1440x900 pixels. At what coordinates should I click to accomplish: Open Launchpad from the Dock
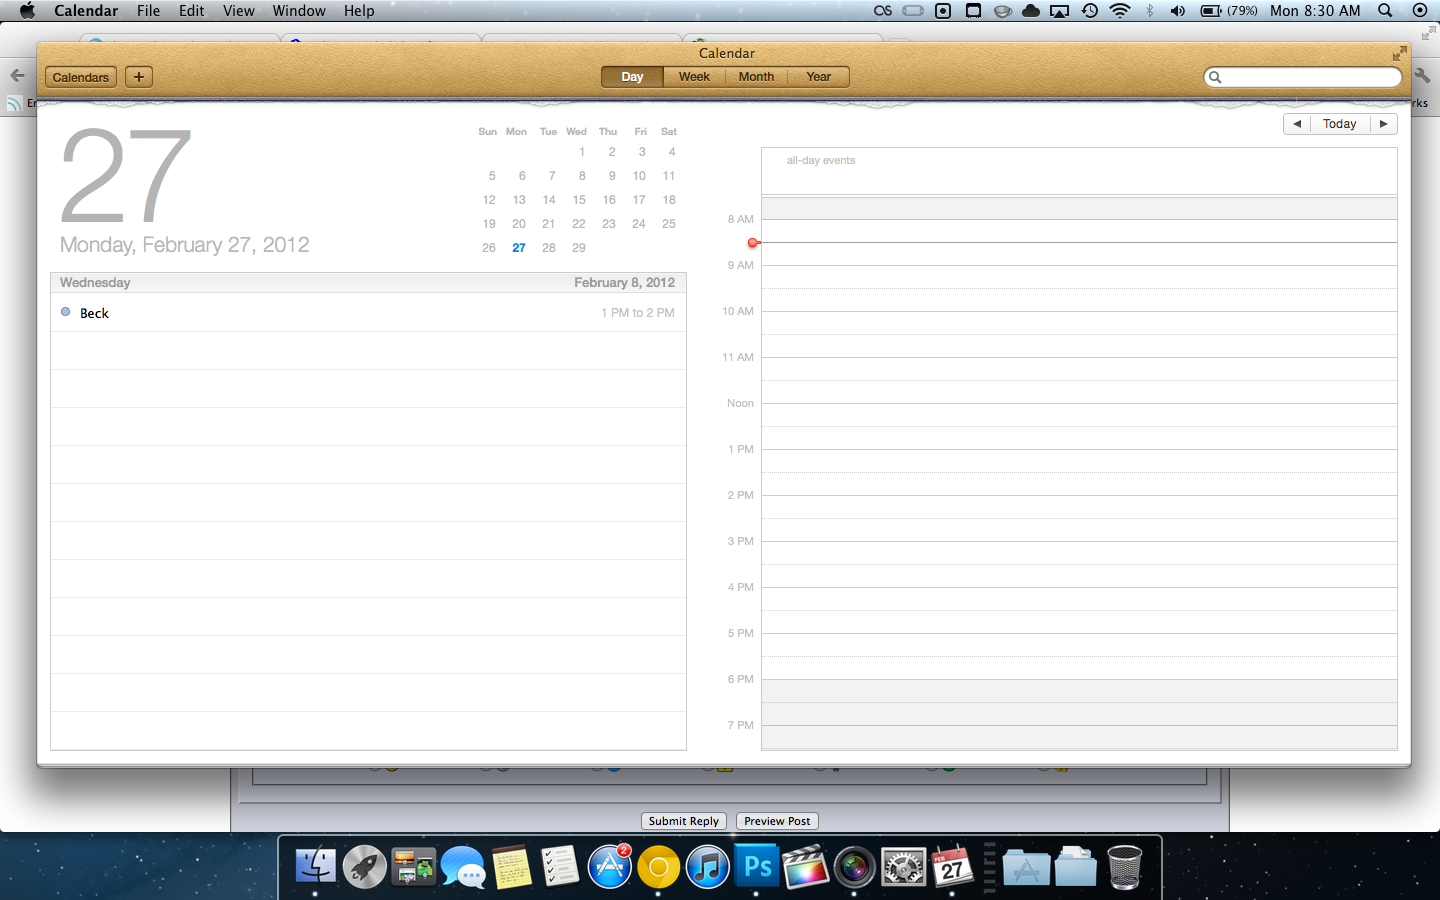[364, 866]
